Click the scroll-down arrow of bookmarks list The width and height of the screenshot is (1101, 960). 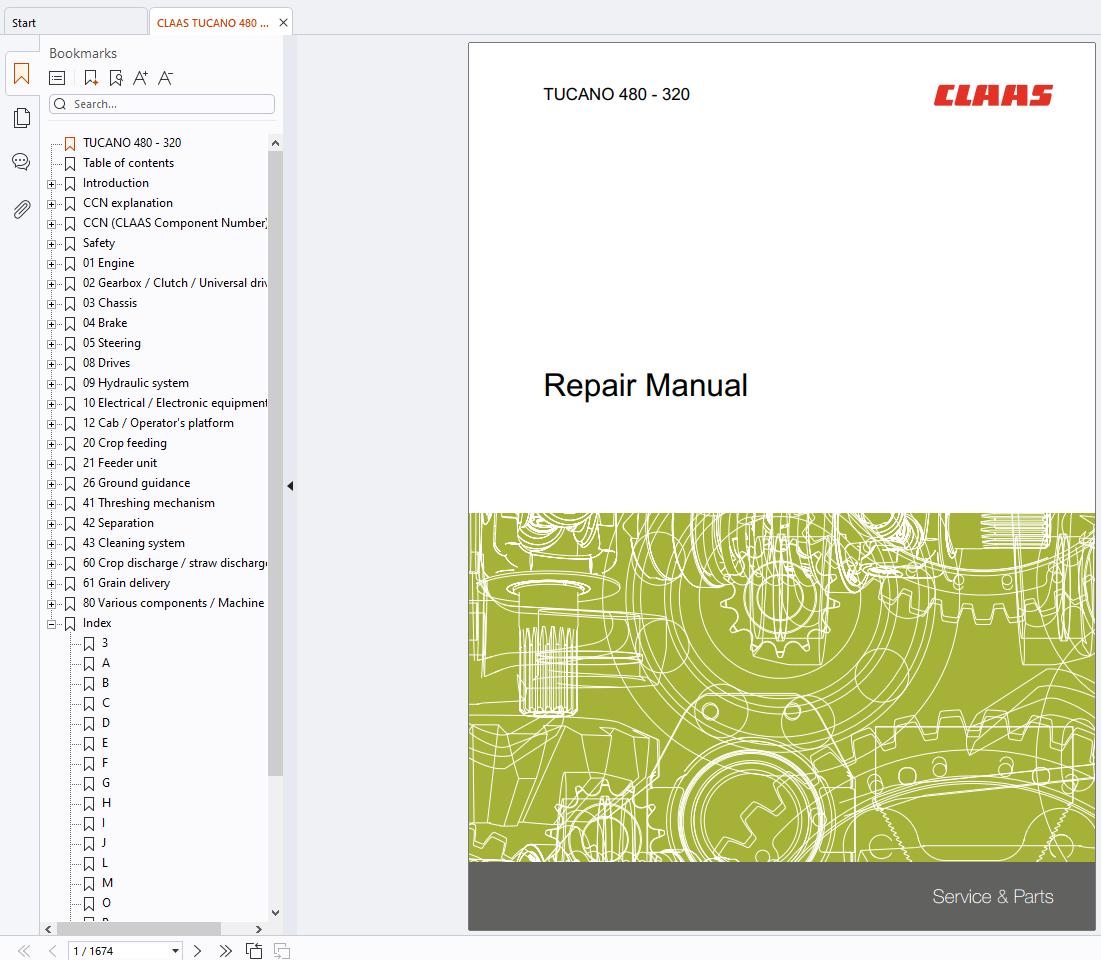pos(275,913)
